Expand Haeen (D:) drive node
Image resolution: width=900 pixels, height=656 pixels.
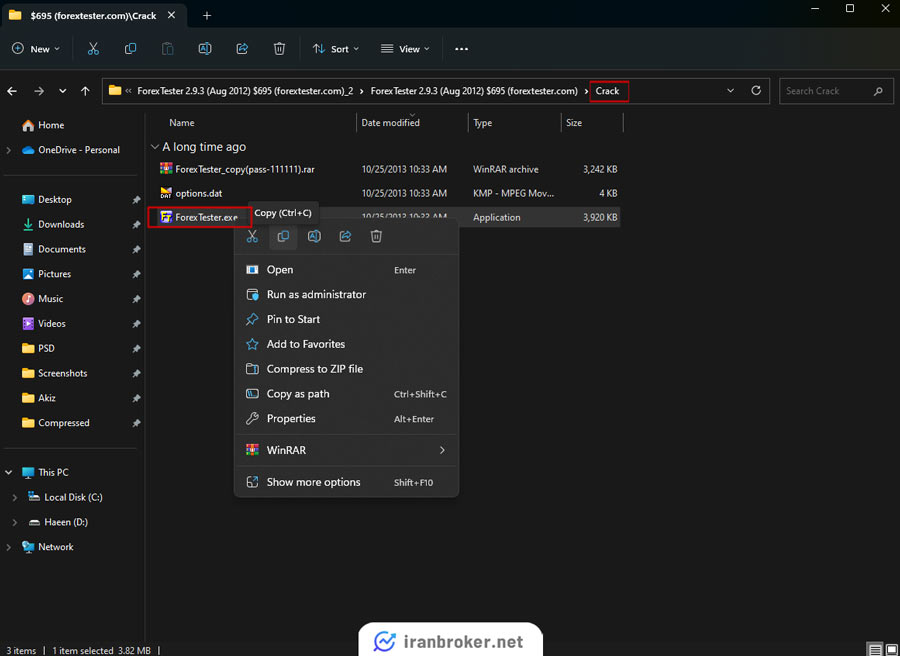click(x=15, y=522)
